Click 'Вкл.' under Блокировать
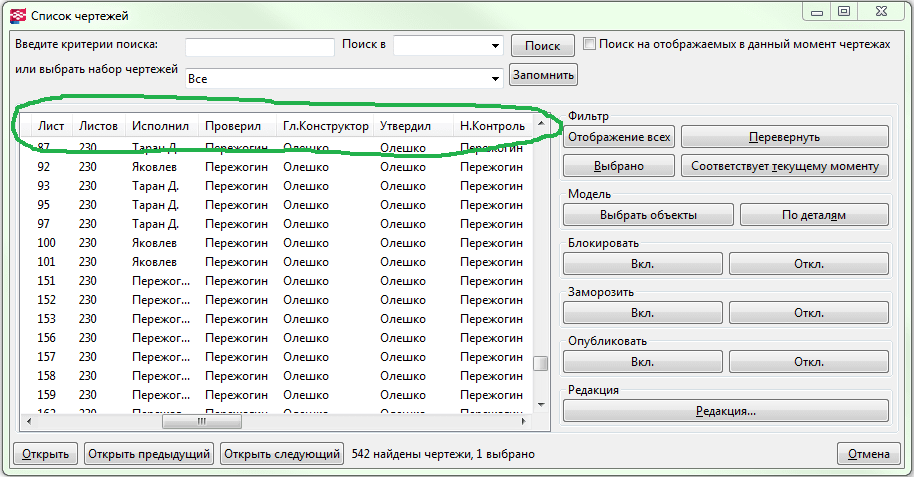 642,264
